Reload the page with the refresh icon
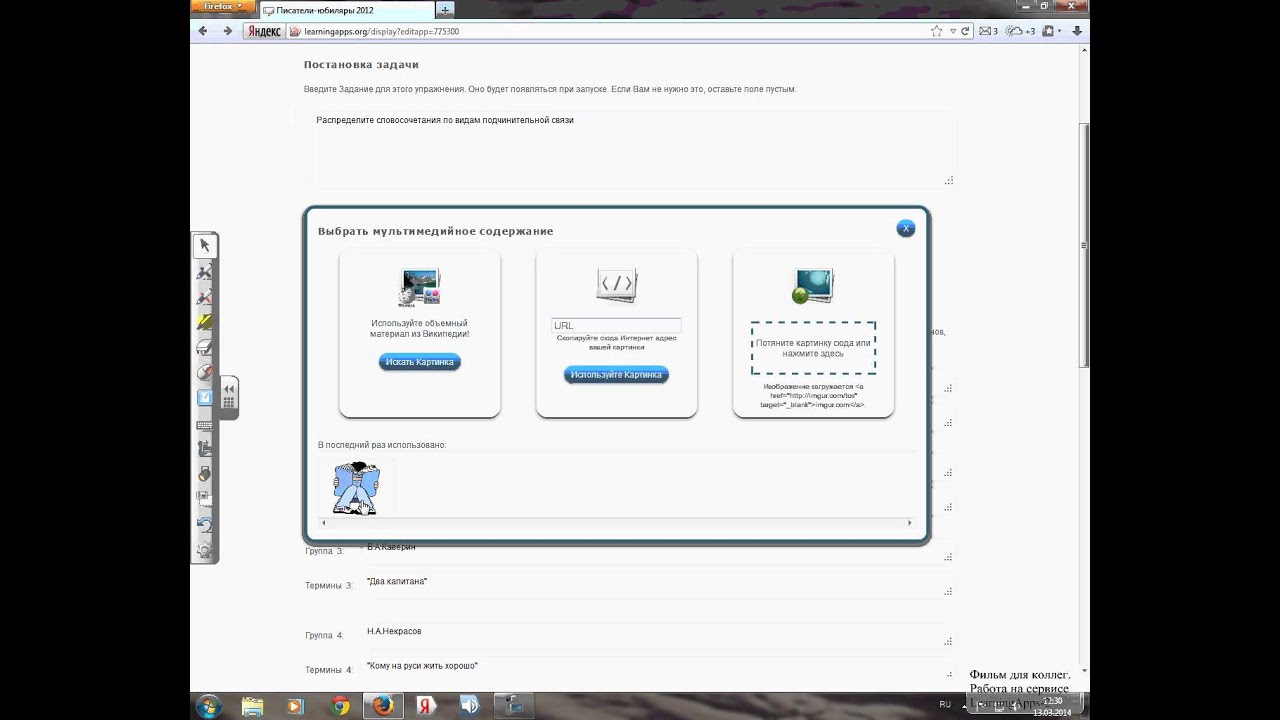Screen dimensions: 1280x720 [965, 31]
